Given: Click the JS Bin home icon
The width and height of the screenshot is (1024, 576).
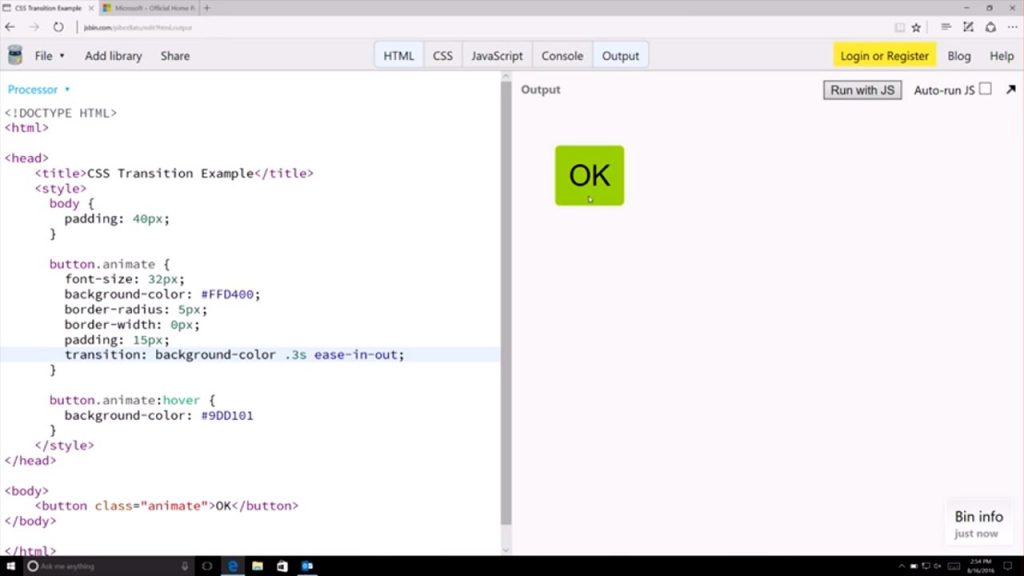Looking at the screenshot, I should point(14,56).
